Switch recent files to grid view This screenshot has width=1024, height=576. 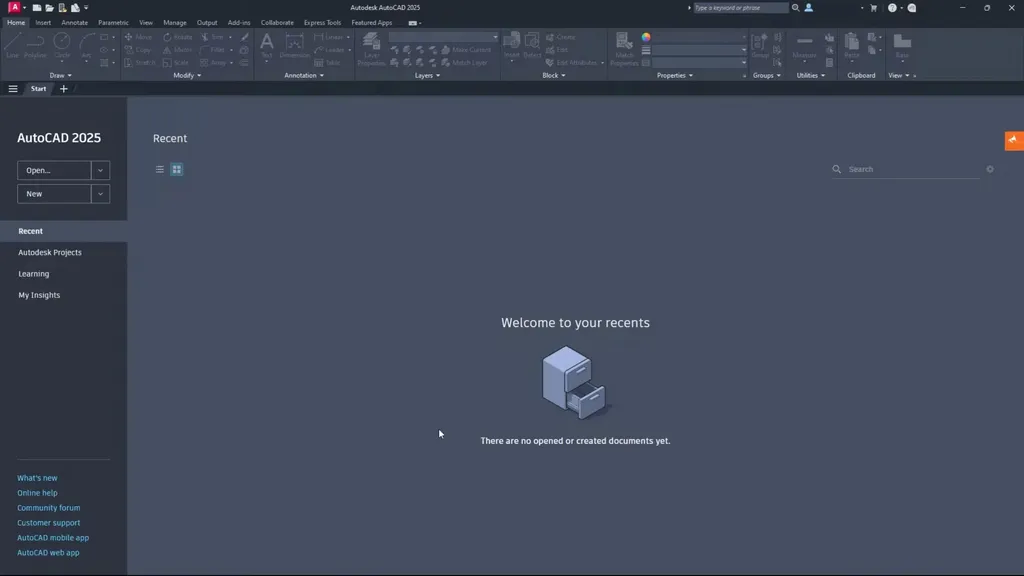tap(177, 169)
